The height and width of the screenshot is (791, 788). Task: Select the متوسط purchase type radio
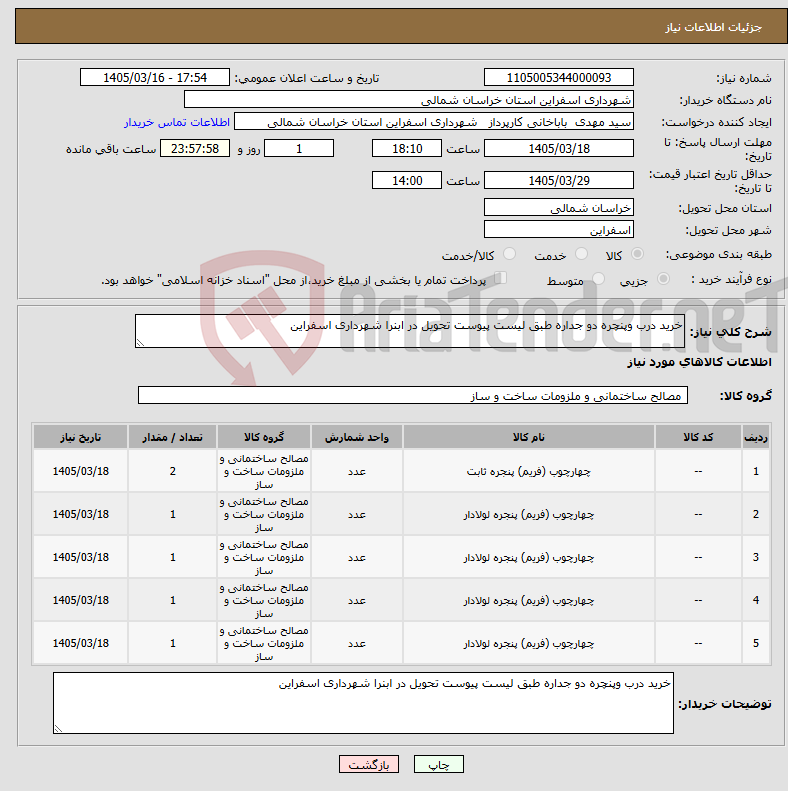click(x=598, y=278)
